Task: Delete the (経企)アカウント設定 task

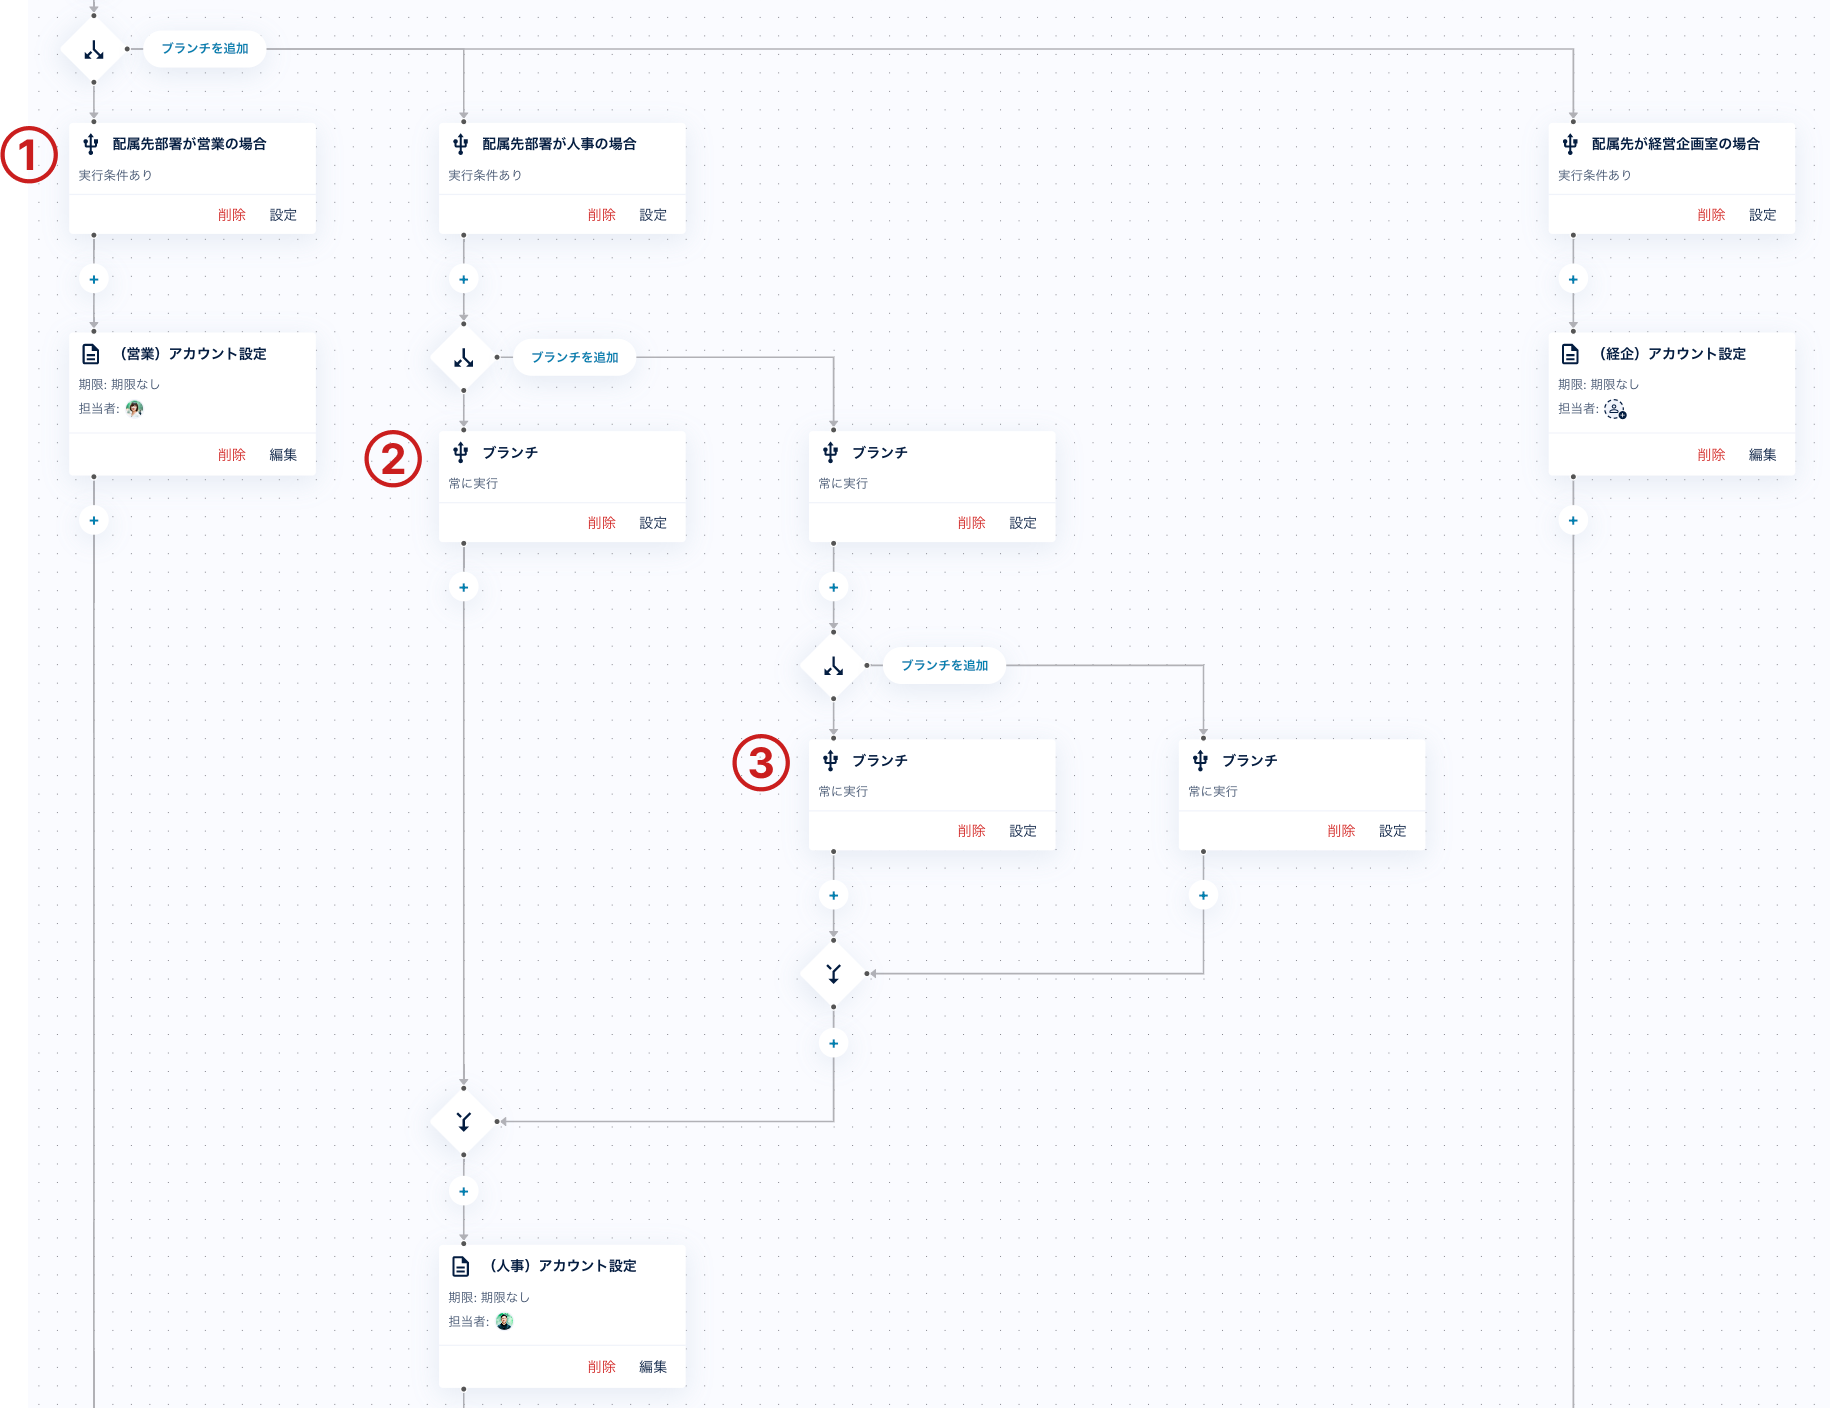Action: (x=1711, y=455)
